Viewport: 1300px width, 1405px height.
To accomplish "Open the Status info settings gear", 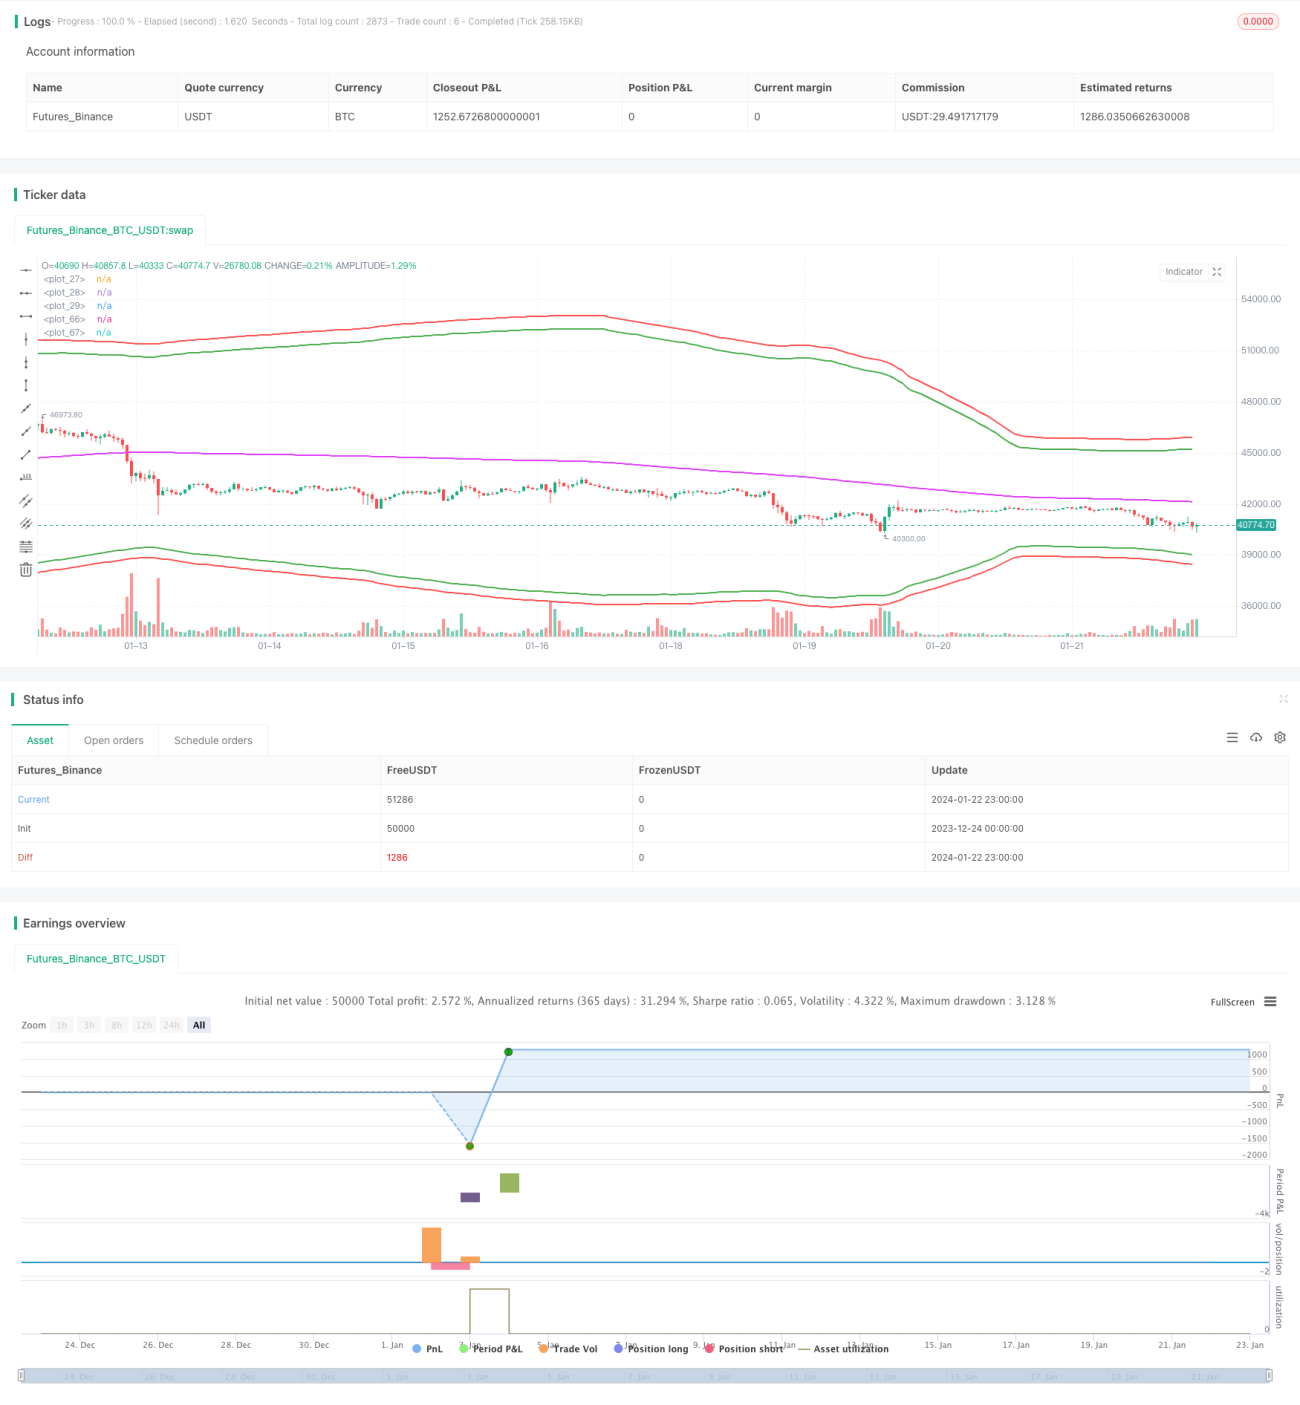I will coord(1280,737).
